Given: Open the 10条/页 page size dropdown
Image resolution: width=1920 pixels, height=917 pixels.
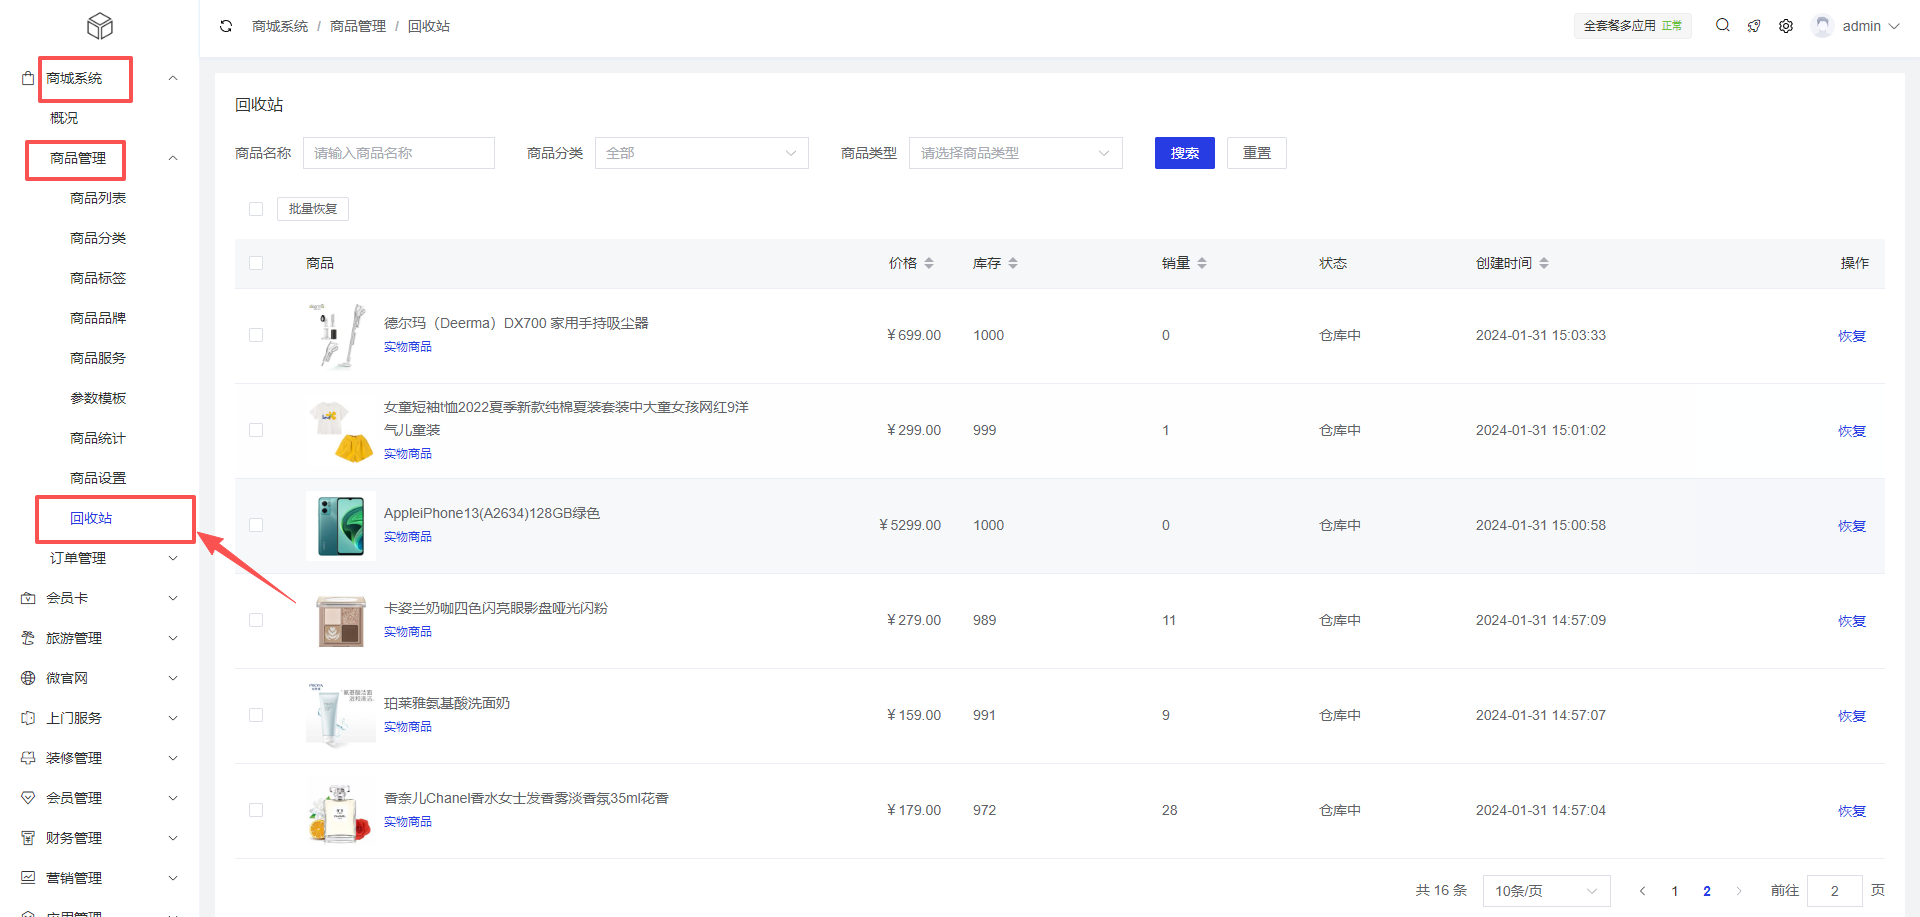Looking at the screenshot, I should point(1546,891).
